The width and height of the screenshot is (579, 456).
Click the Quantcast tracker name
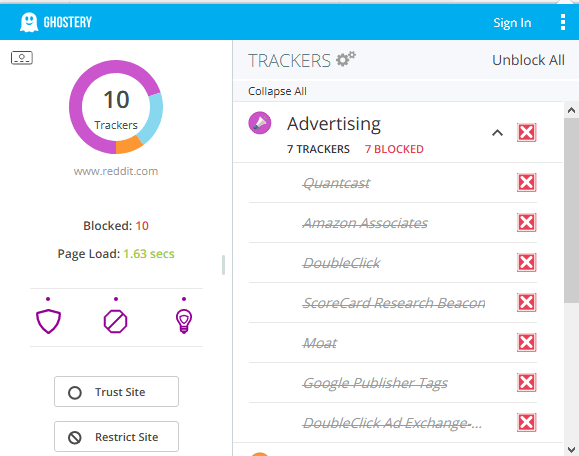pos(336,183)
